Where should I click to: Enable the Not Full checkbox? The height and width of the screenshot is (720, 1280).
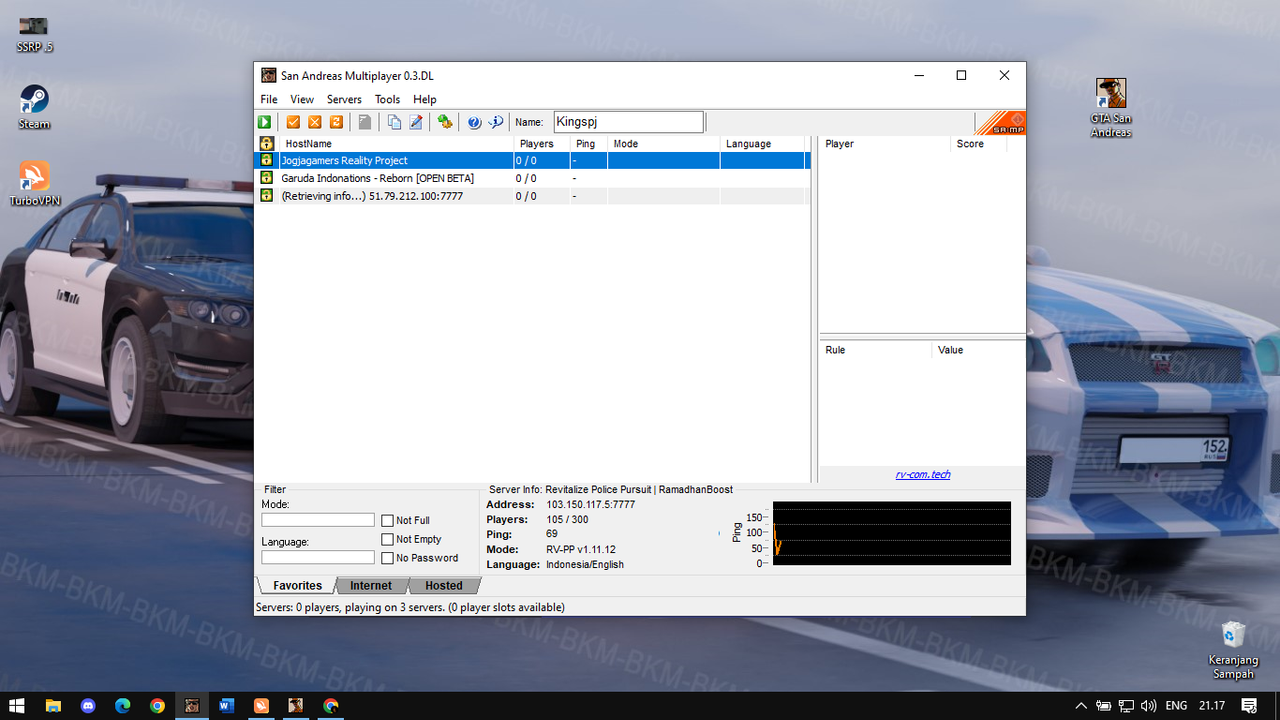pyautogui.click(x=388, y=521)
